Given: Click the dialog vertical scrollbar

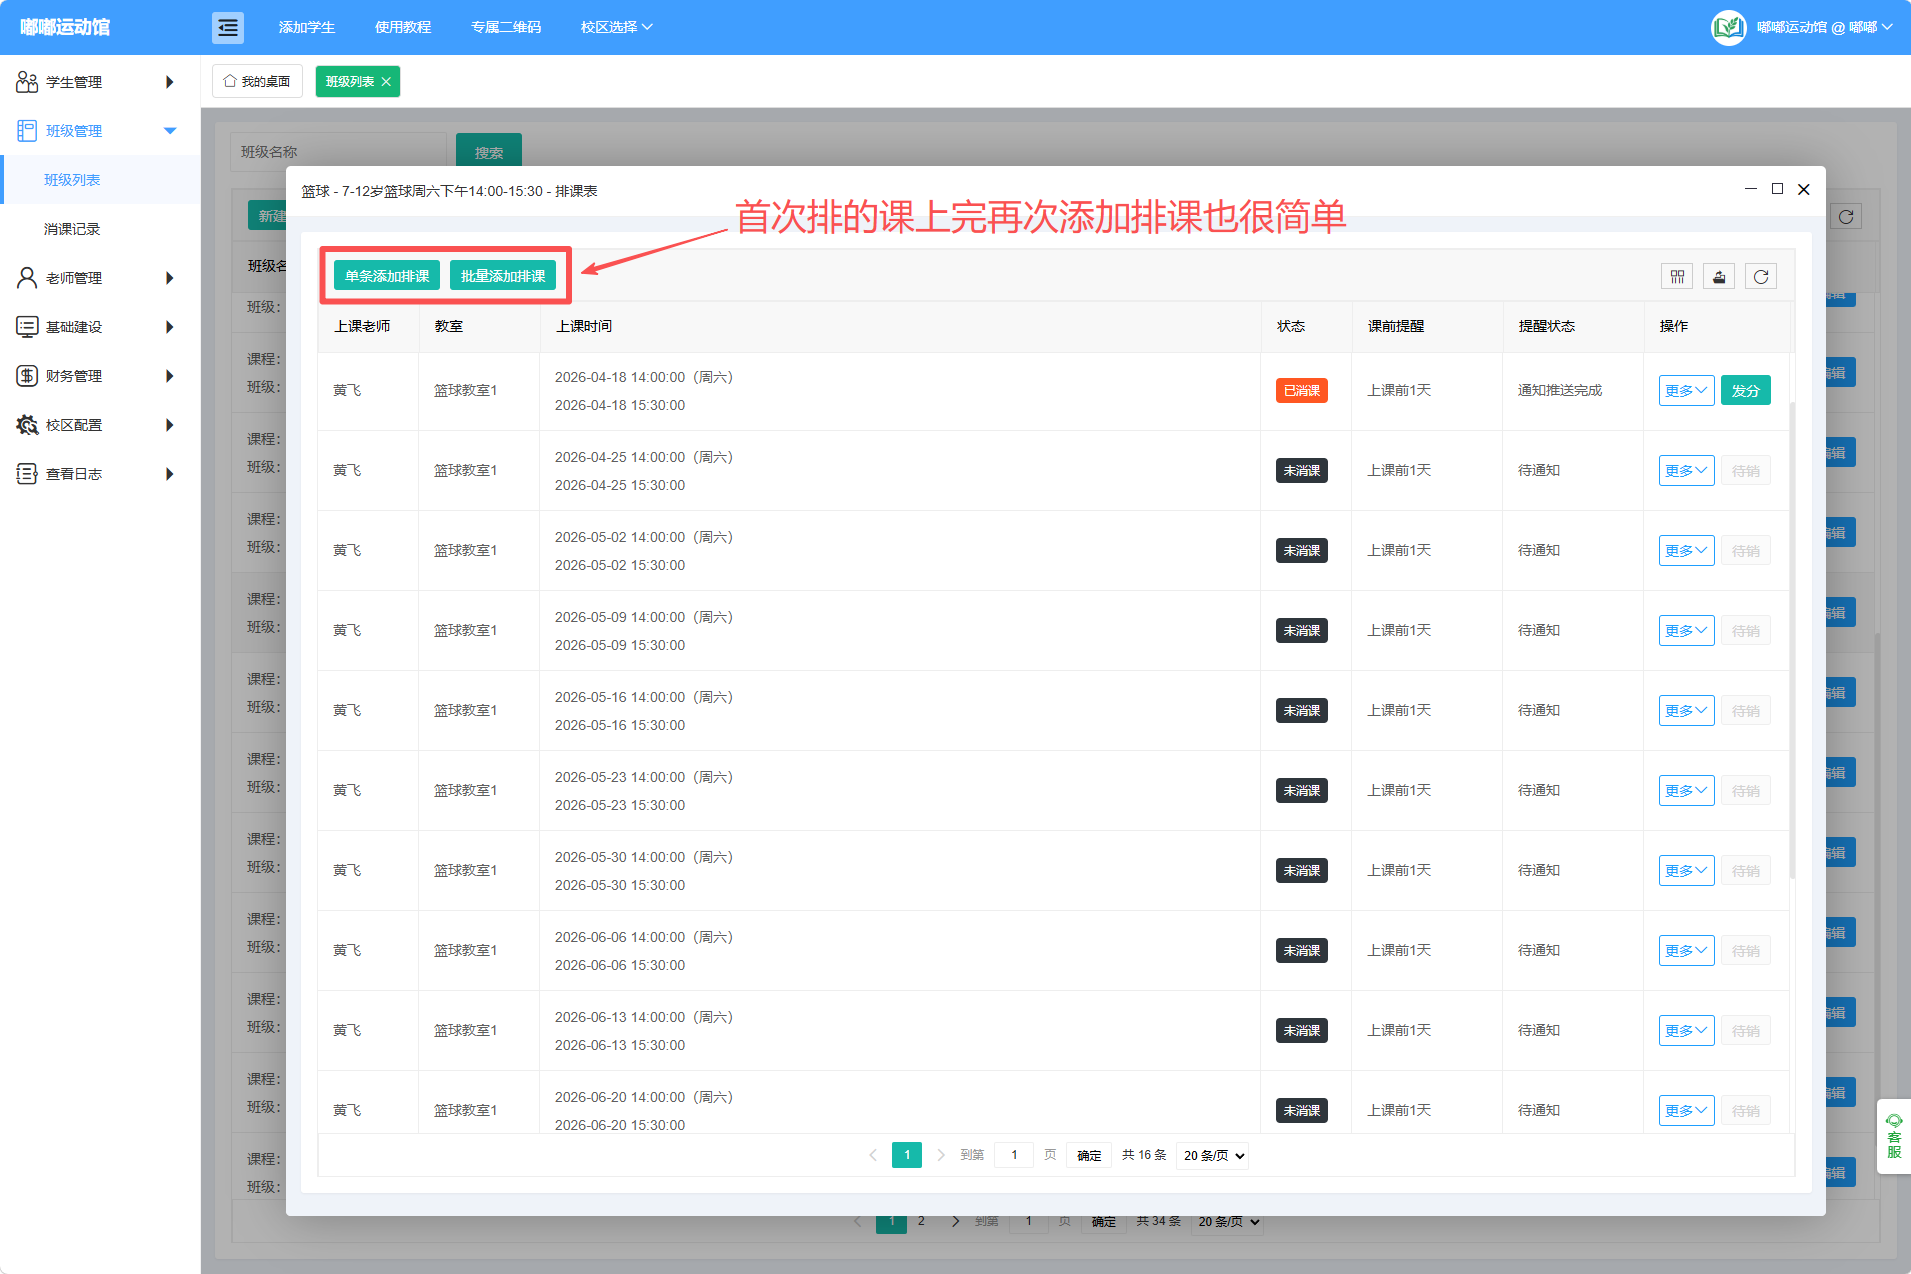Looking at the screenshot, I should 1792,640.
